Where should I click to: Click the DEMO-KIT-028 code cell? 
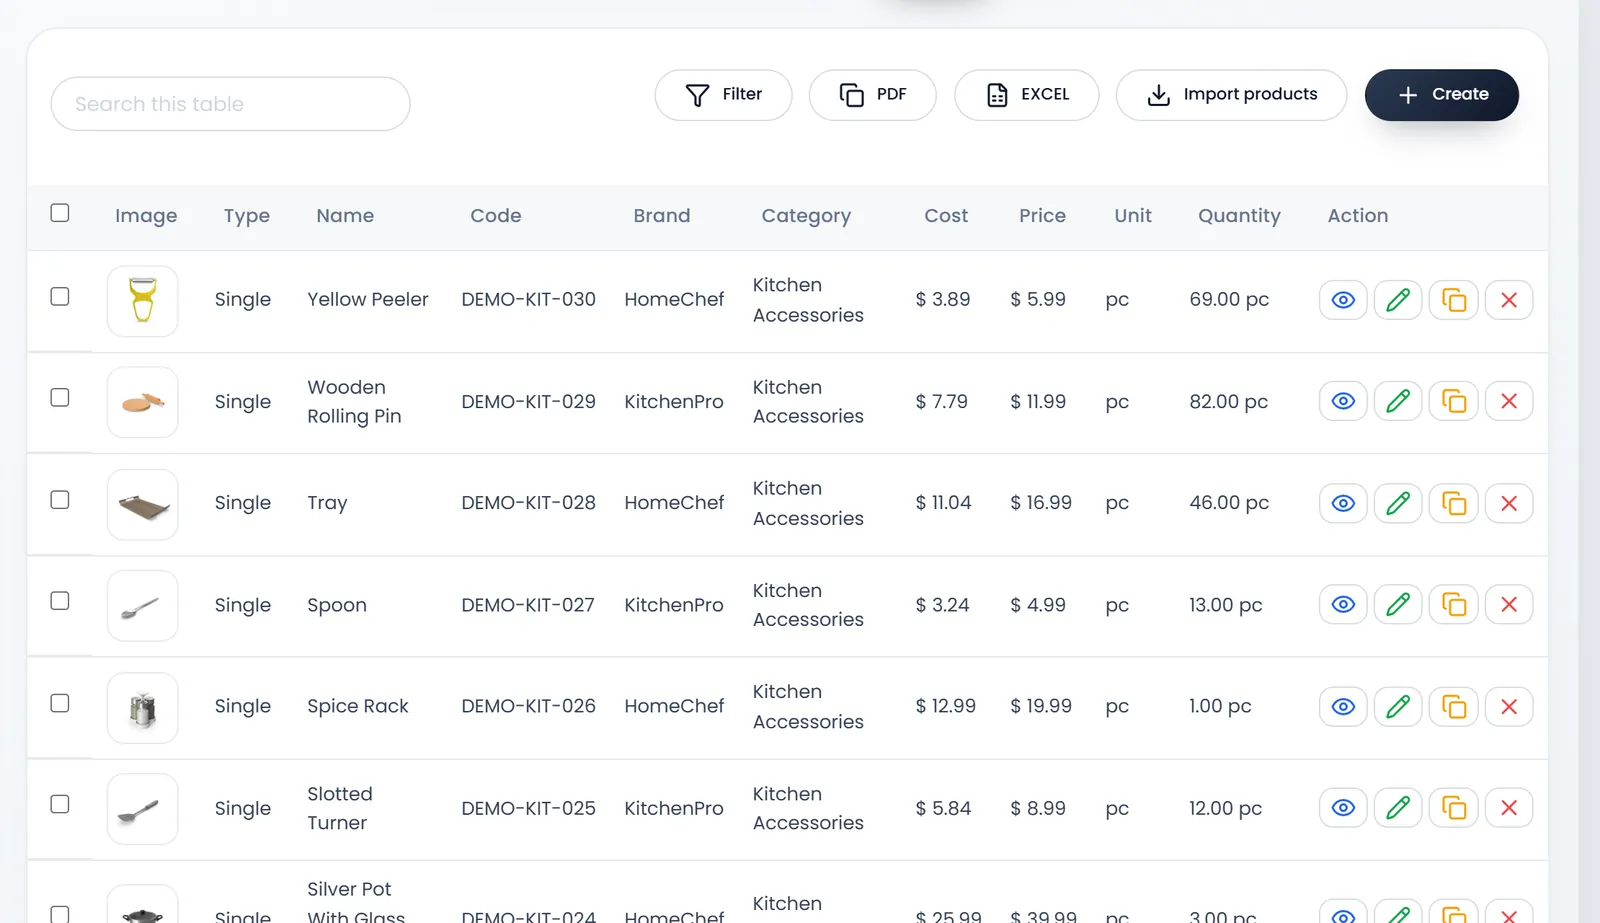tap(528, 503)
